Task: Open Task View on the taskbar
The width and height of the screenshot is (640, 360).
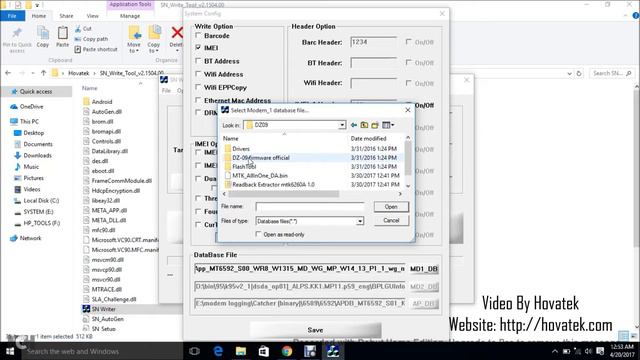Action: pos(195,351)
